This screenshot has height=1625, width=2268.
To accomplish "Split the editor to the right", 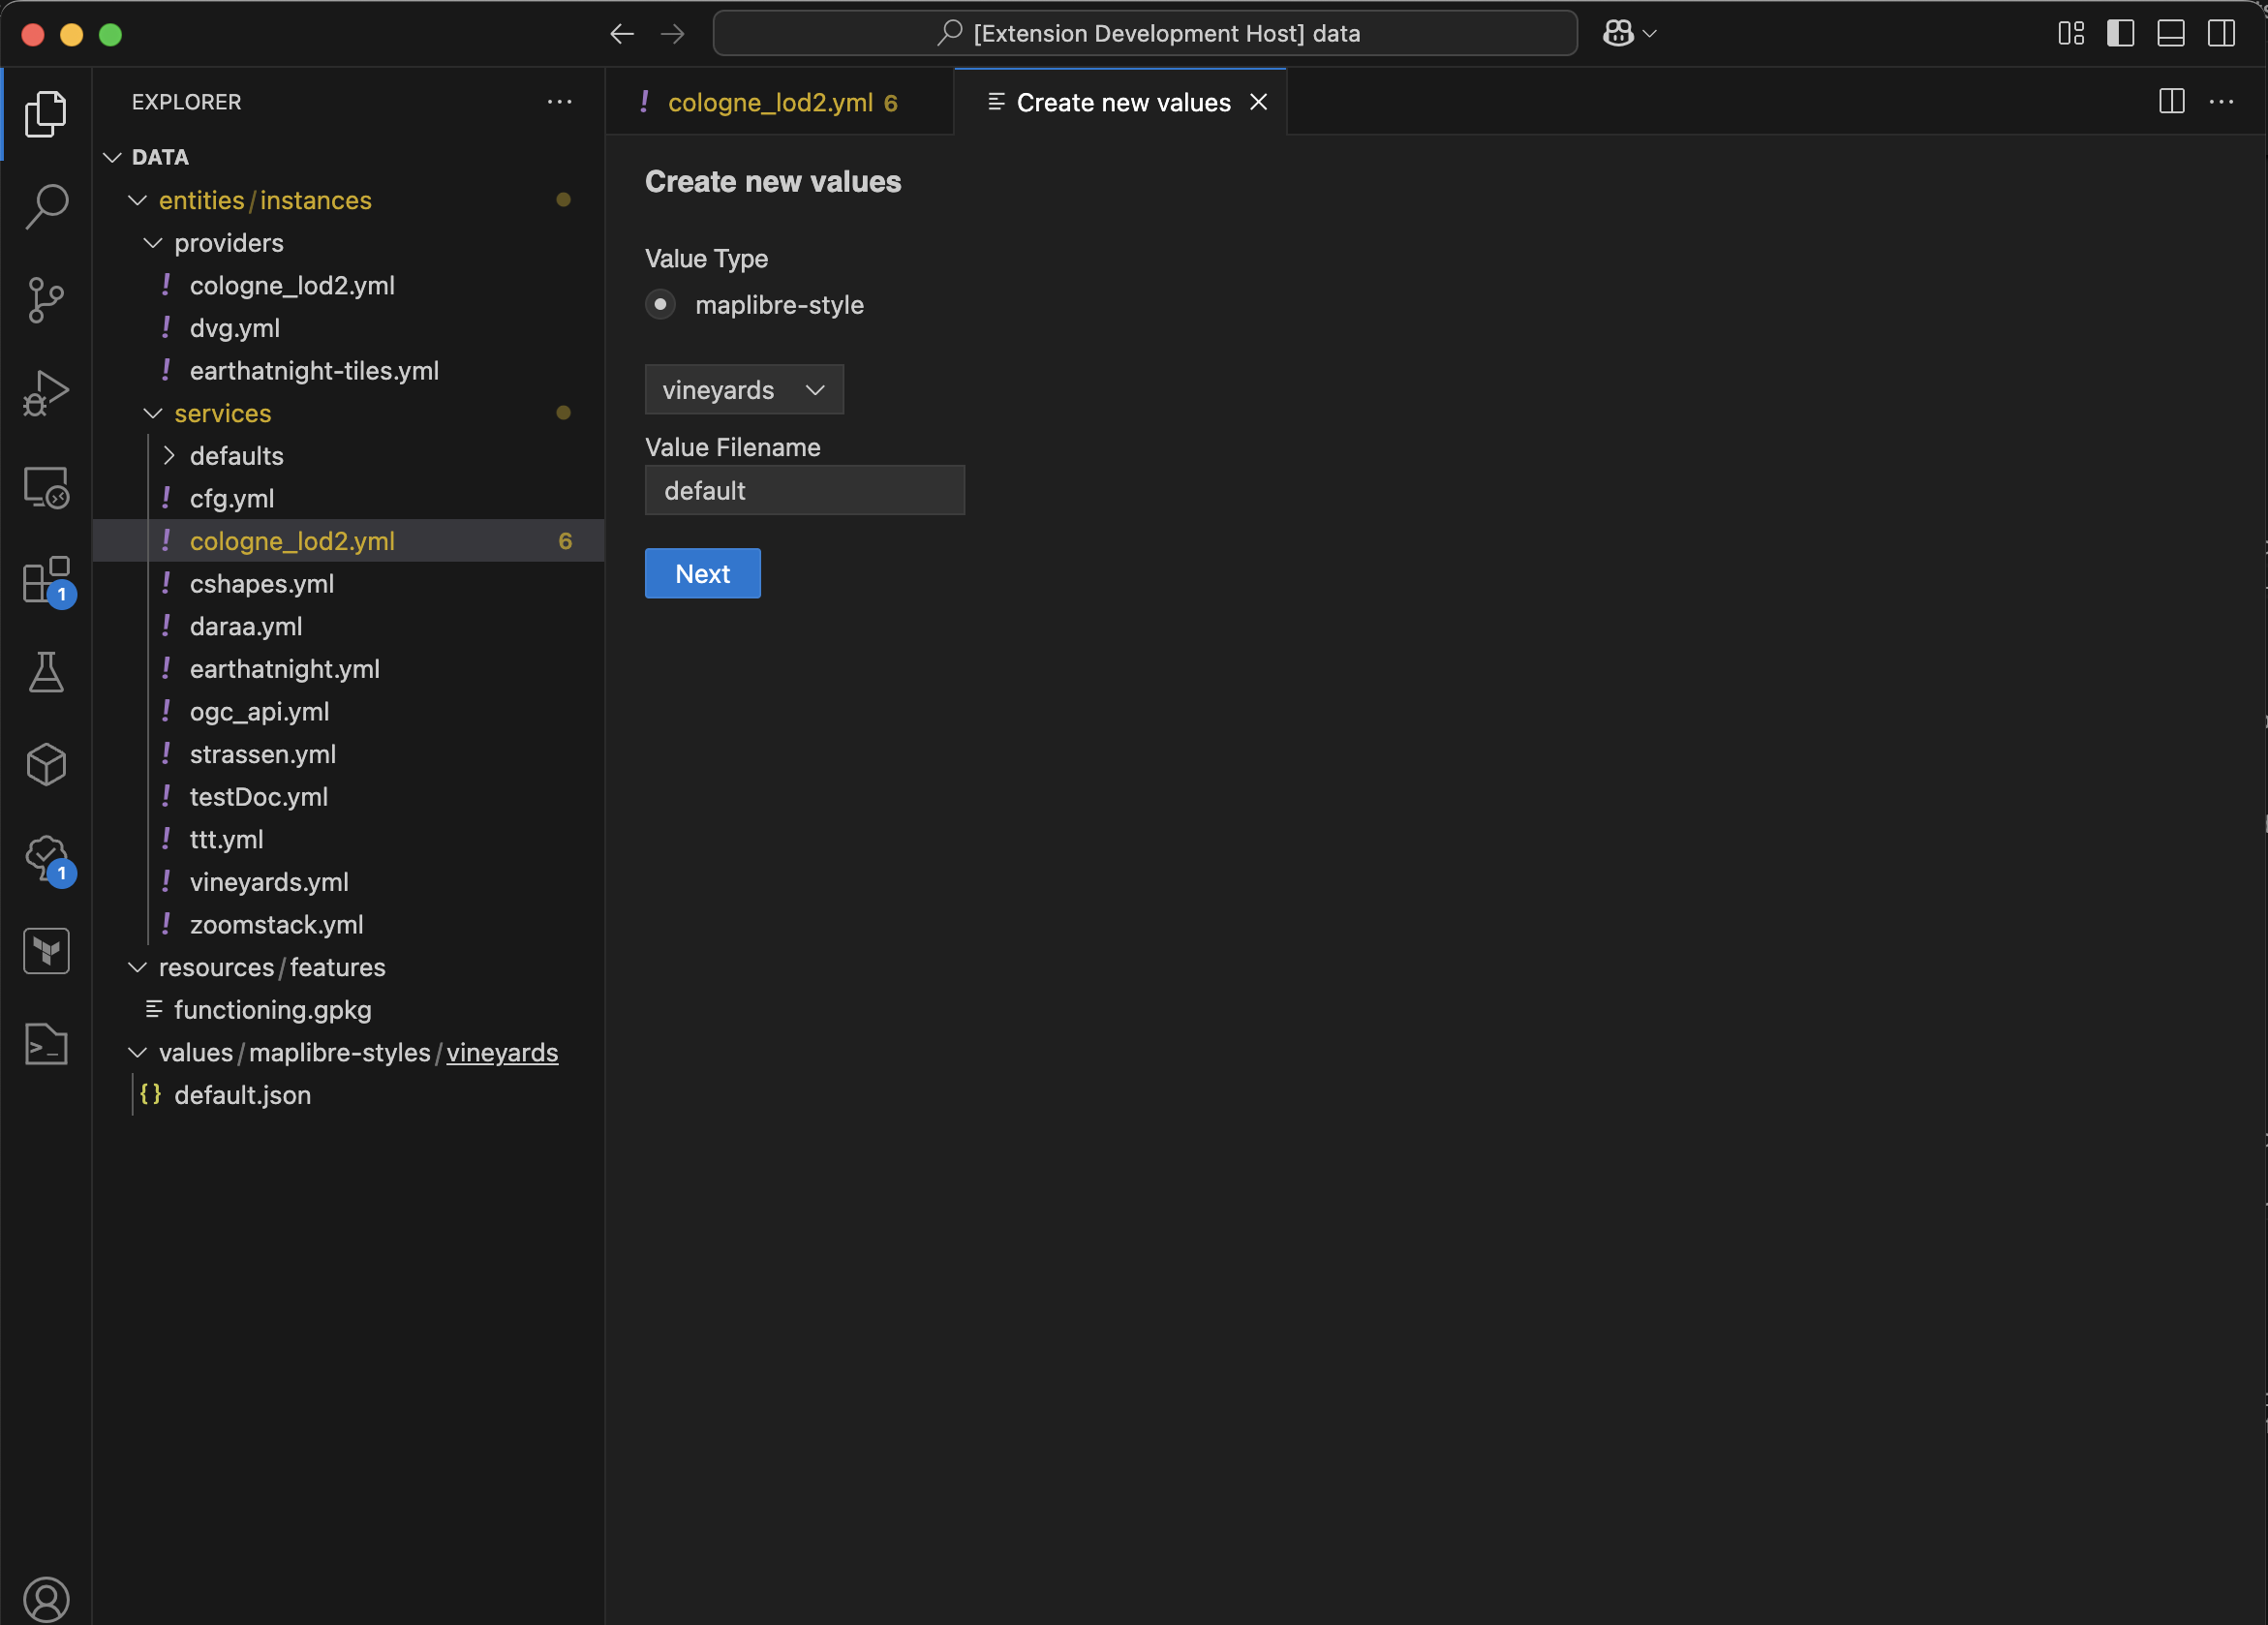I will pos(2171,102).
